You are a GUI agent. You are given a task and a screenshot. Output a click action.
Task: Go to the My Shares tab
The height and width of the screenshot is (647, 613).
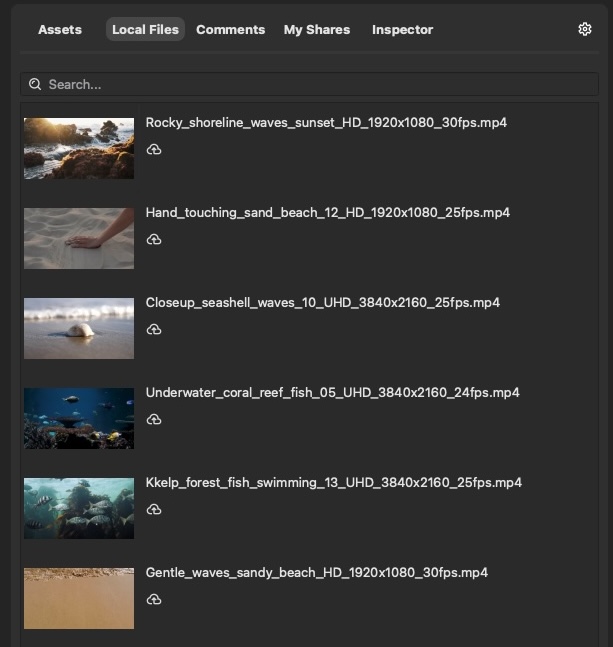(317, 30)
